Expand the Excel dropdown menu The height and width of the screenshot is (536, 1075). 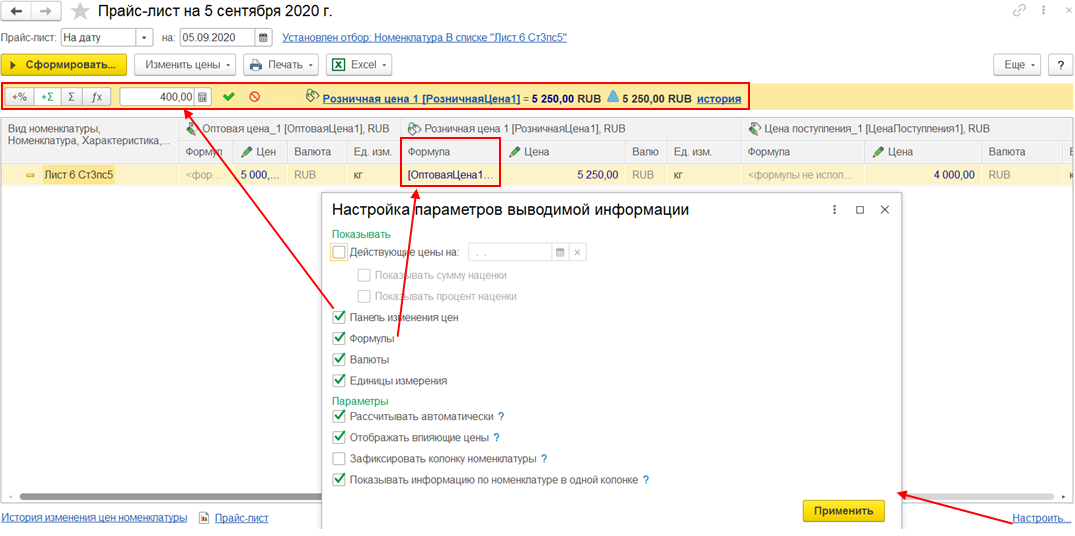[359, 65]
